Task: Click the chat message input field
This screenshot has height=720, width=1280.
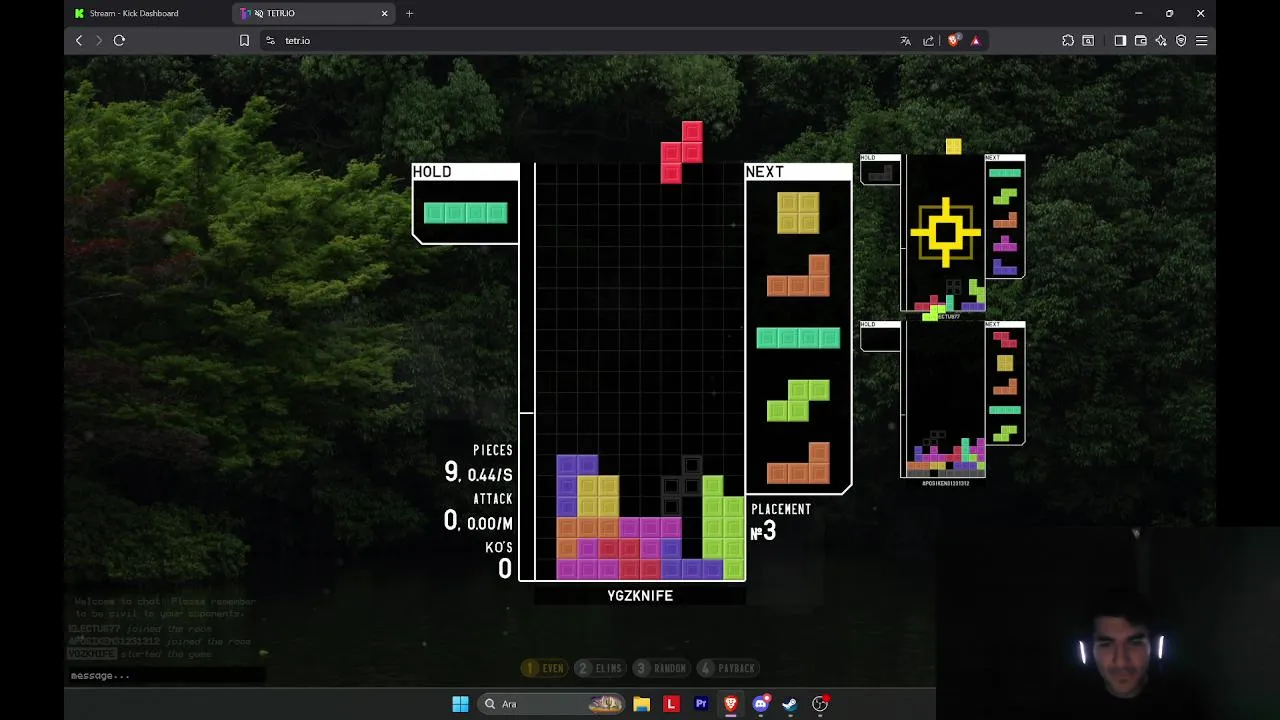Action: pos(165,675)
